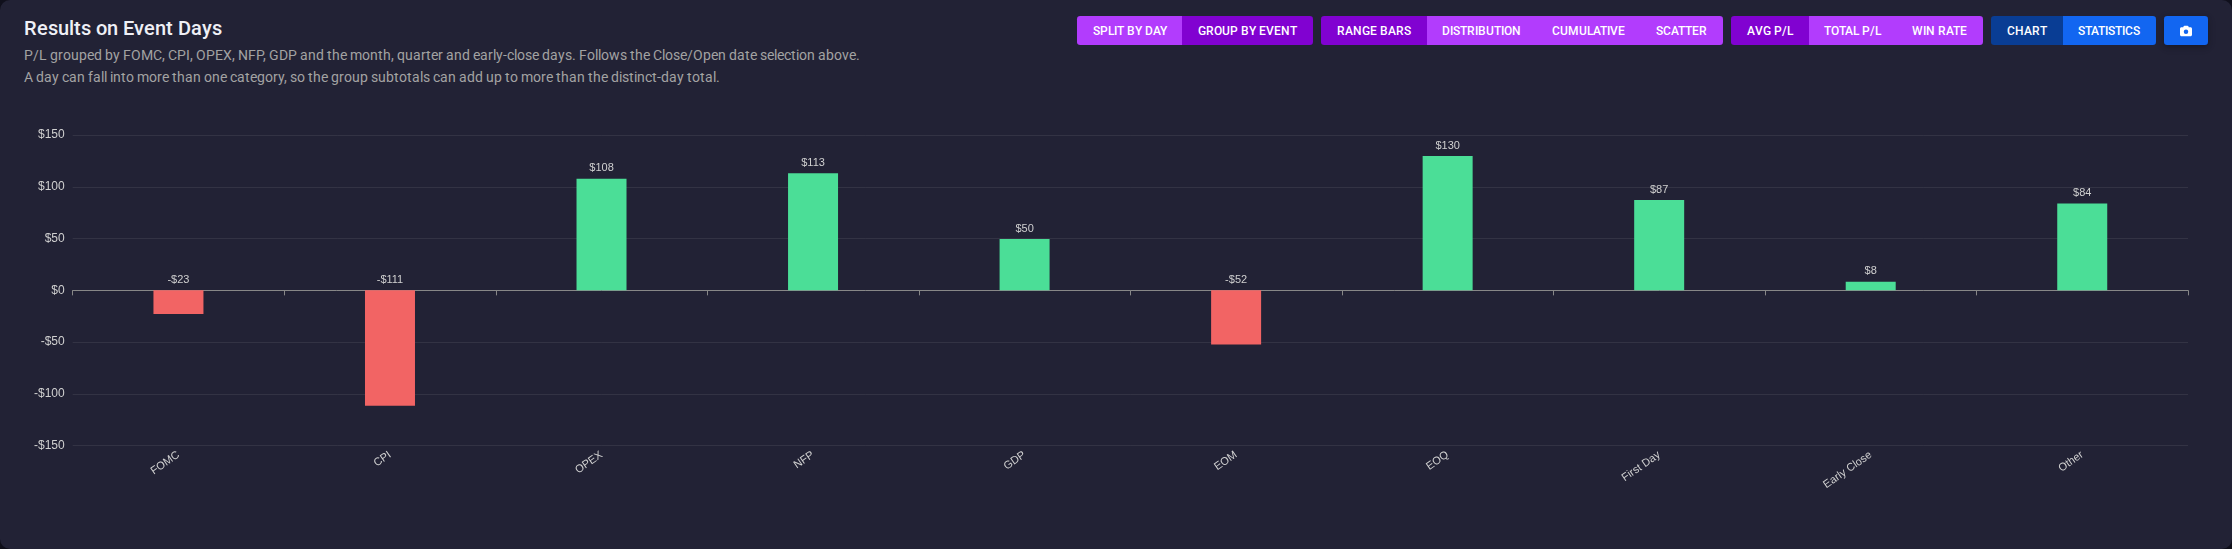Switch chart to Cumulative view
Image resolution: width=2232 pixels, height=549 pixels.
point(1588,31)
